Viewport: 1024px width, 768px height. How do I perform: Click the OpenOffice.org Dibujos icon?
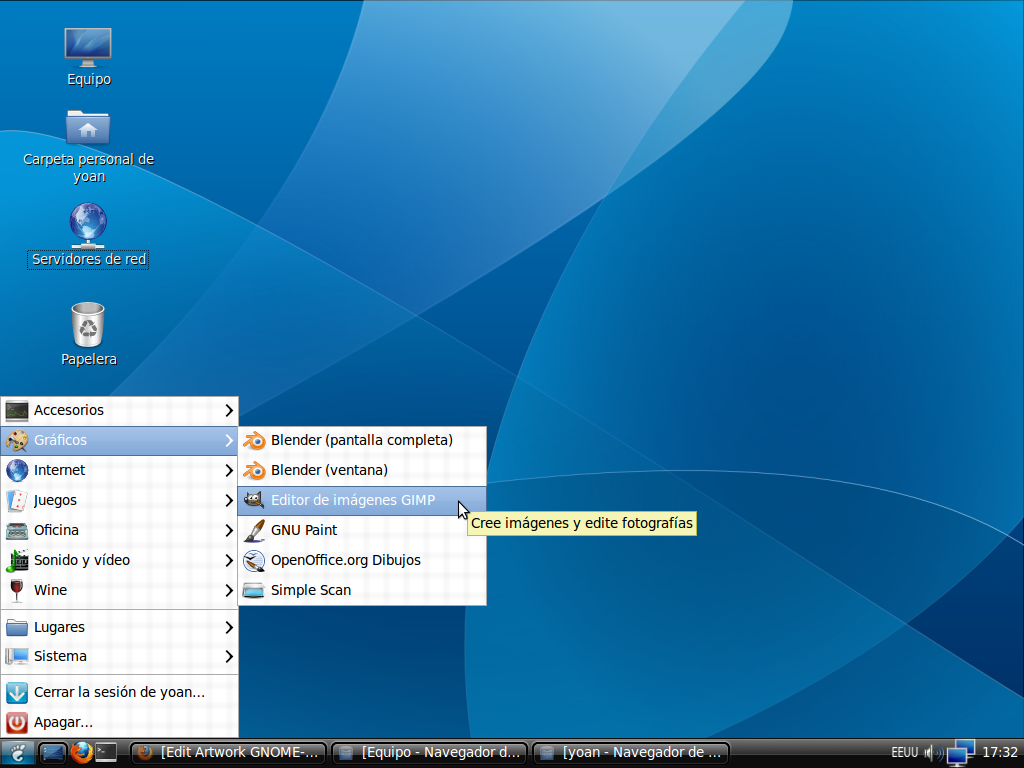coord(253,560)
